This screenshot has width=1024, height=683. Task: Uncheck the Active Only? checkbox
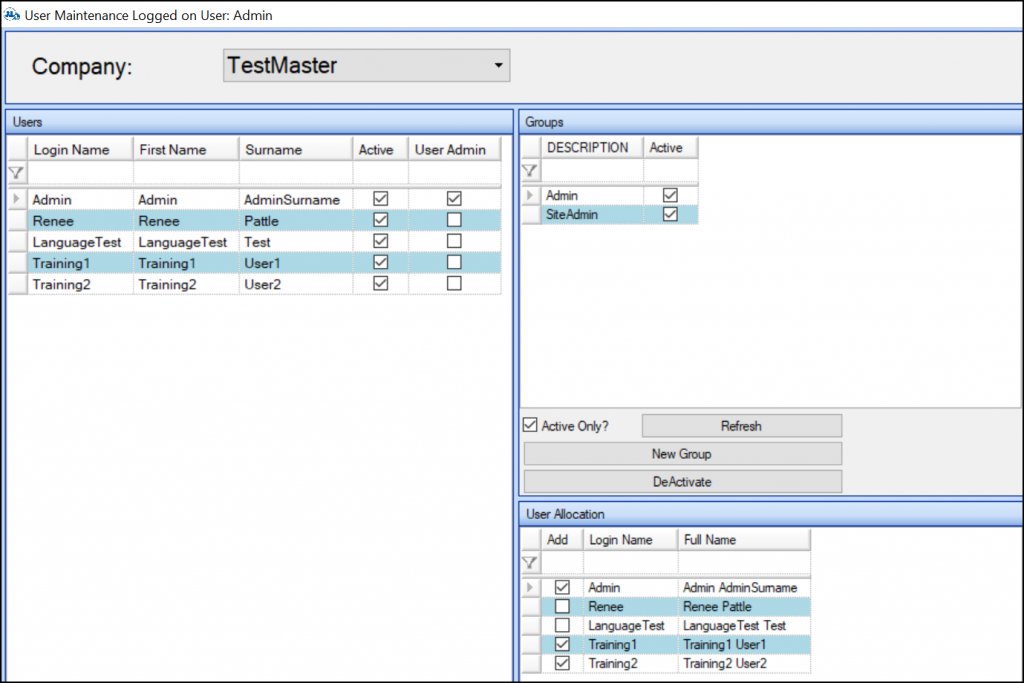point(530,425)
